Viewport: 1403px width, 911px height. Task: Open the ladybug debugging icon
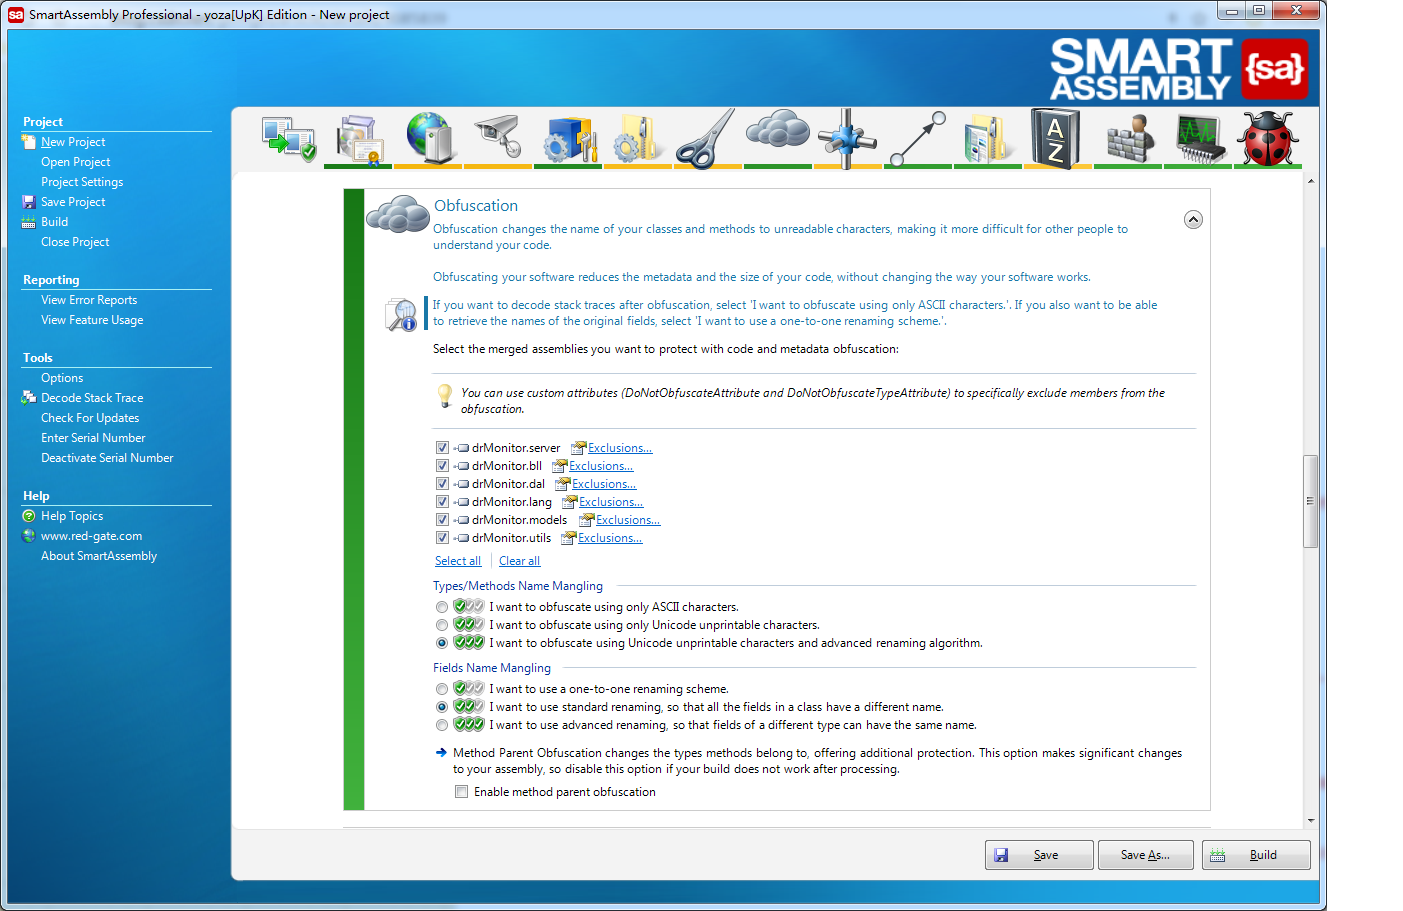[x=1268, y=138]
